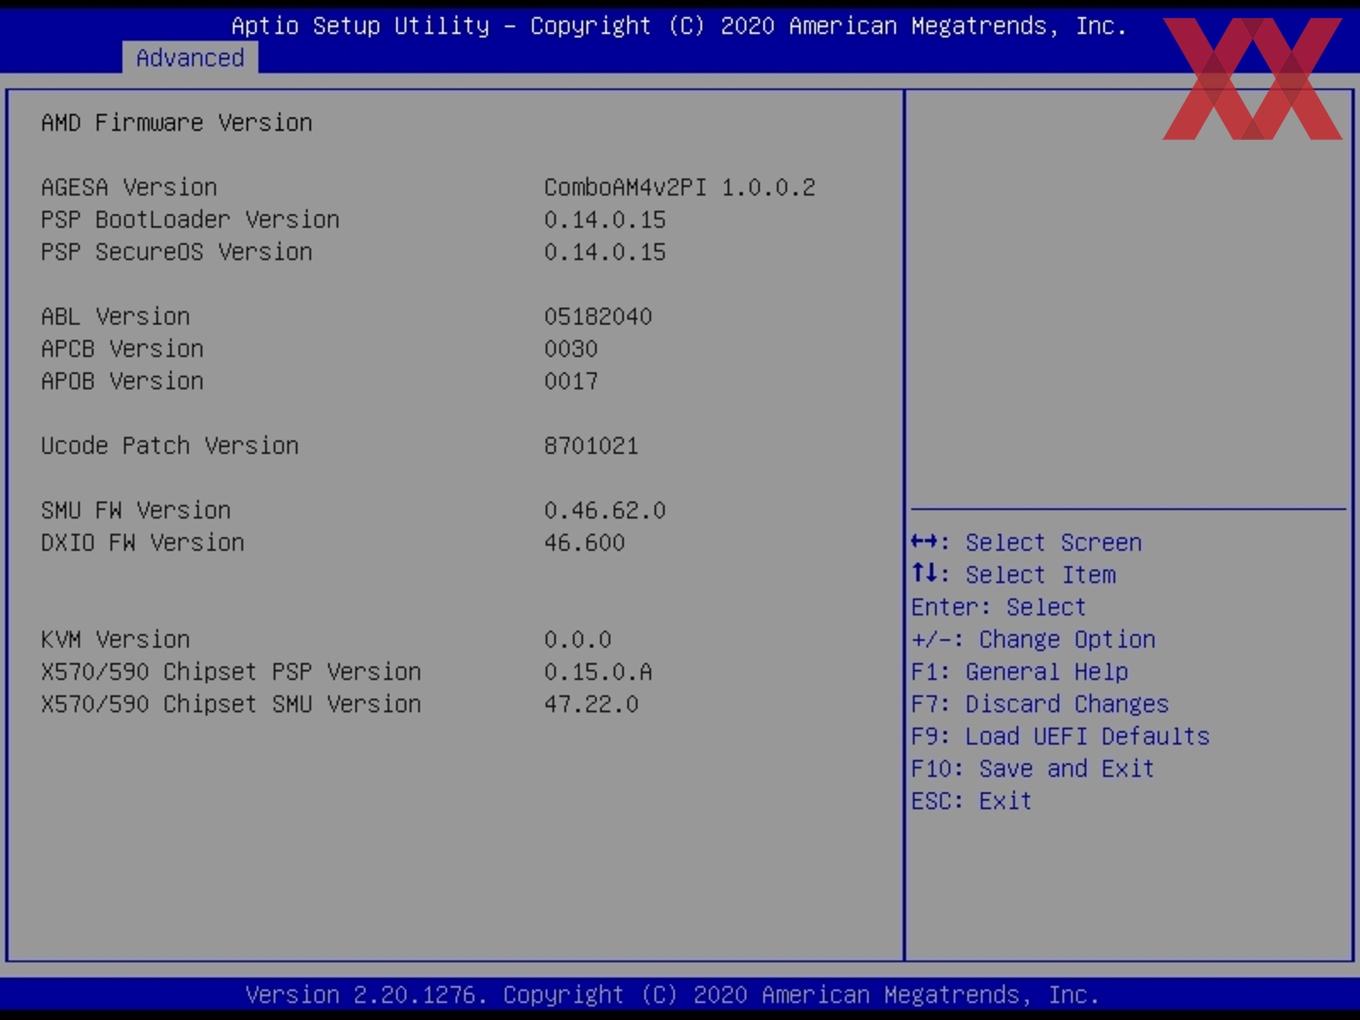
Task: Select the Ucode Patch Version label
Action: coord(170,446)
